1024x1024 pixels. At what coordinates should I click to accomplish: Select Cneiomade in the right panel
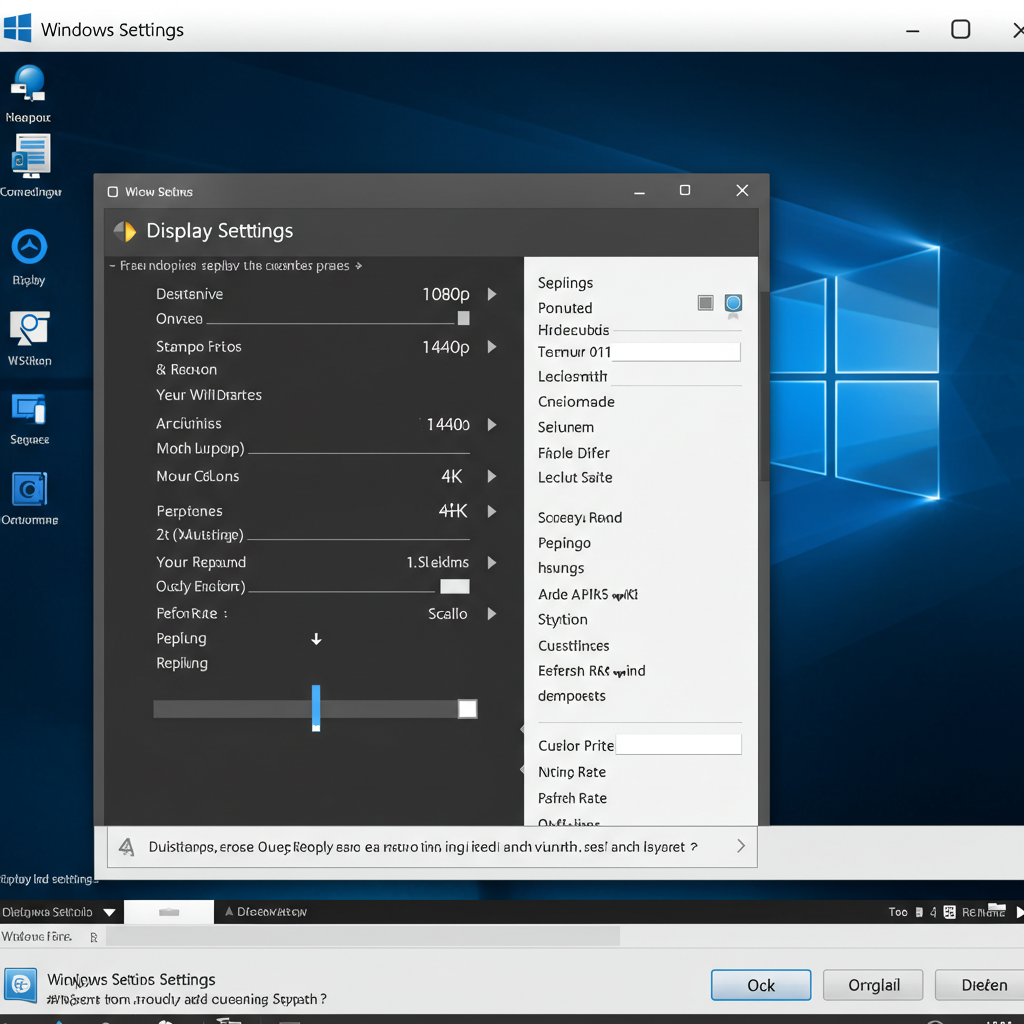576,402
